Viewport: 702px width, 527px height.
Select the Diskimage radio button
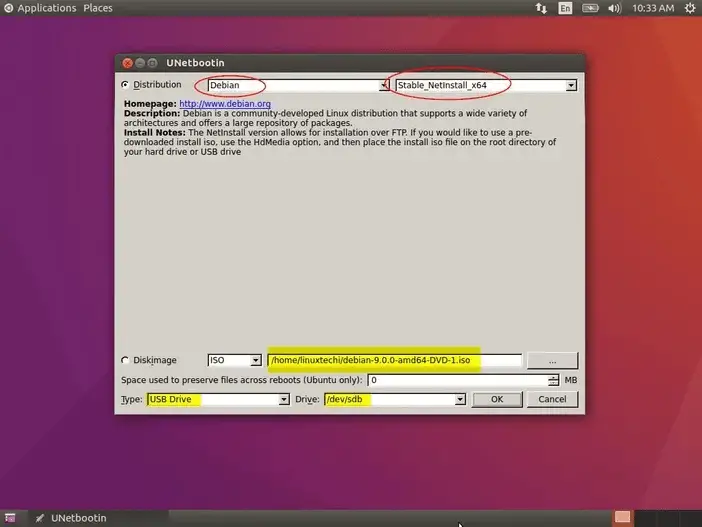(x=125, y=360)
